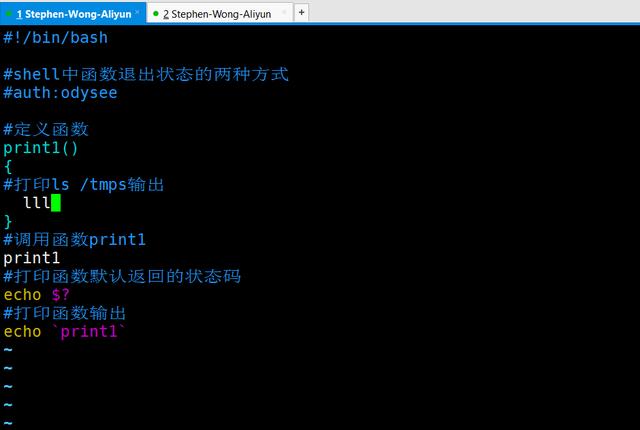The width and height of the screenshot is (640, 430).
Task: Click the "#!/bin/bash" shebang line
Action: point(56,38)
